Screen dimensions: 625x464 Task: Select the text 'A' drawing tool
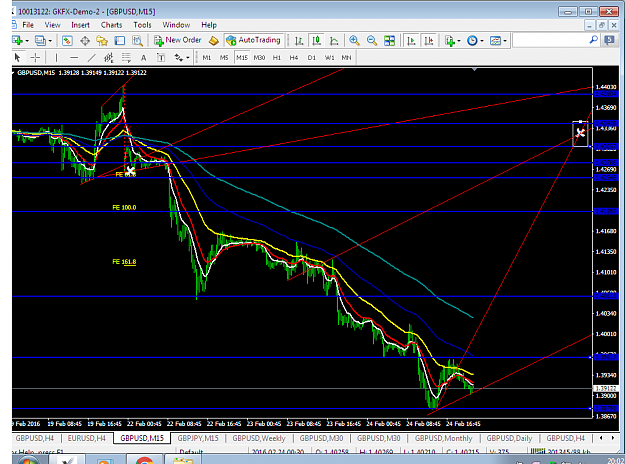[143, 58]
